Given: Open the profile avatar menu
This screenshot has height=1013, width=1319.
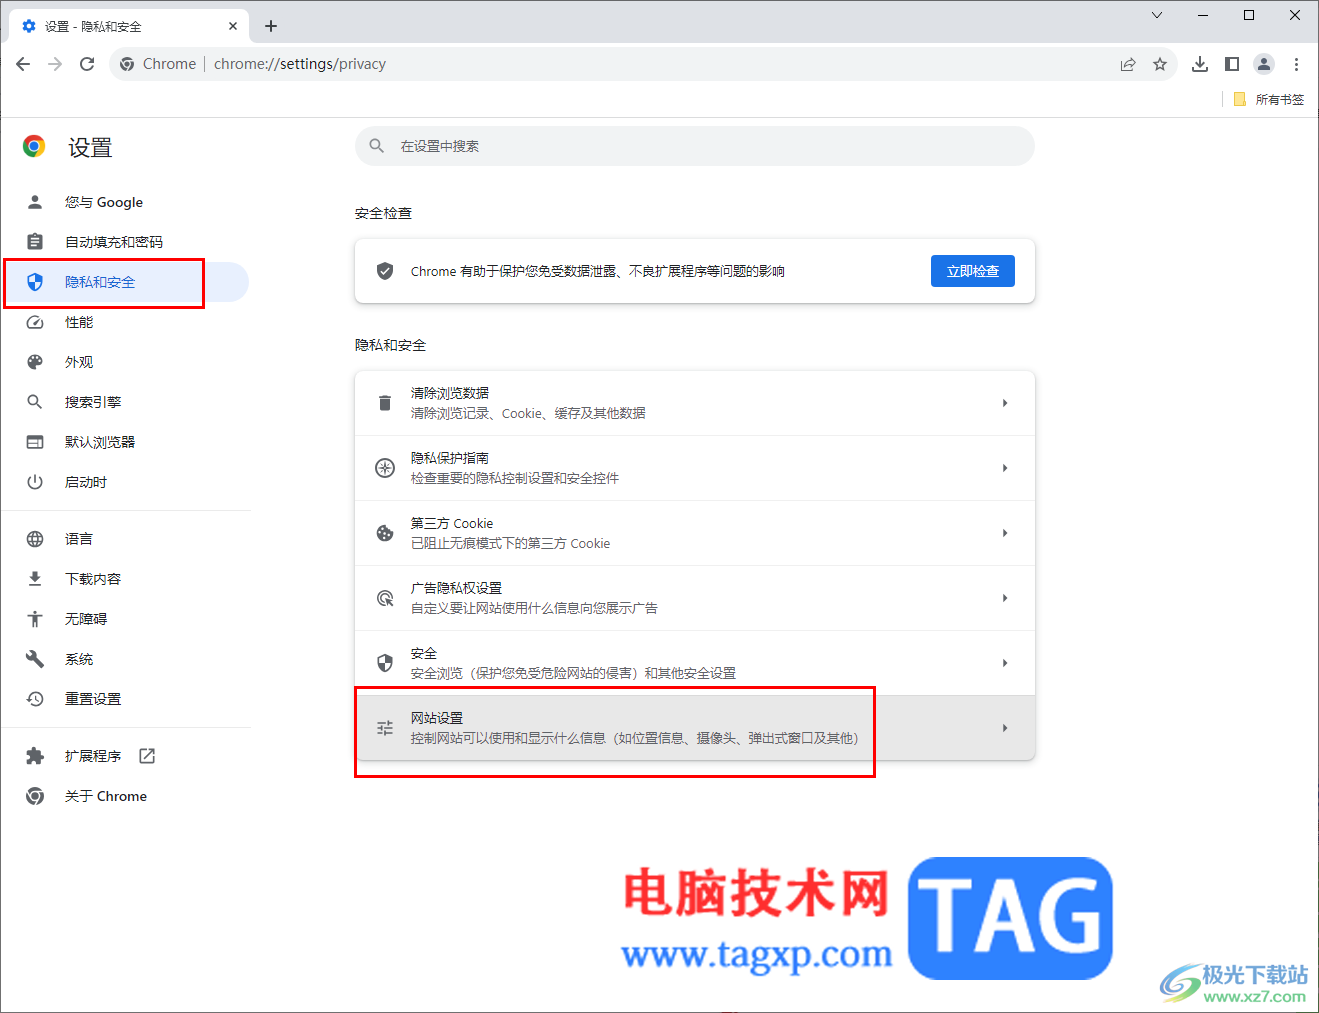Looking at the screenshot, I should [x=1264, y=64].
